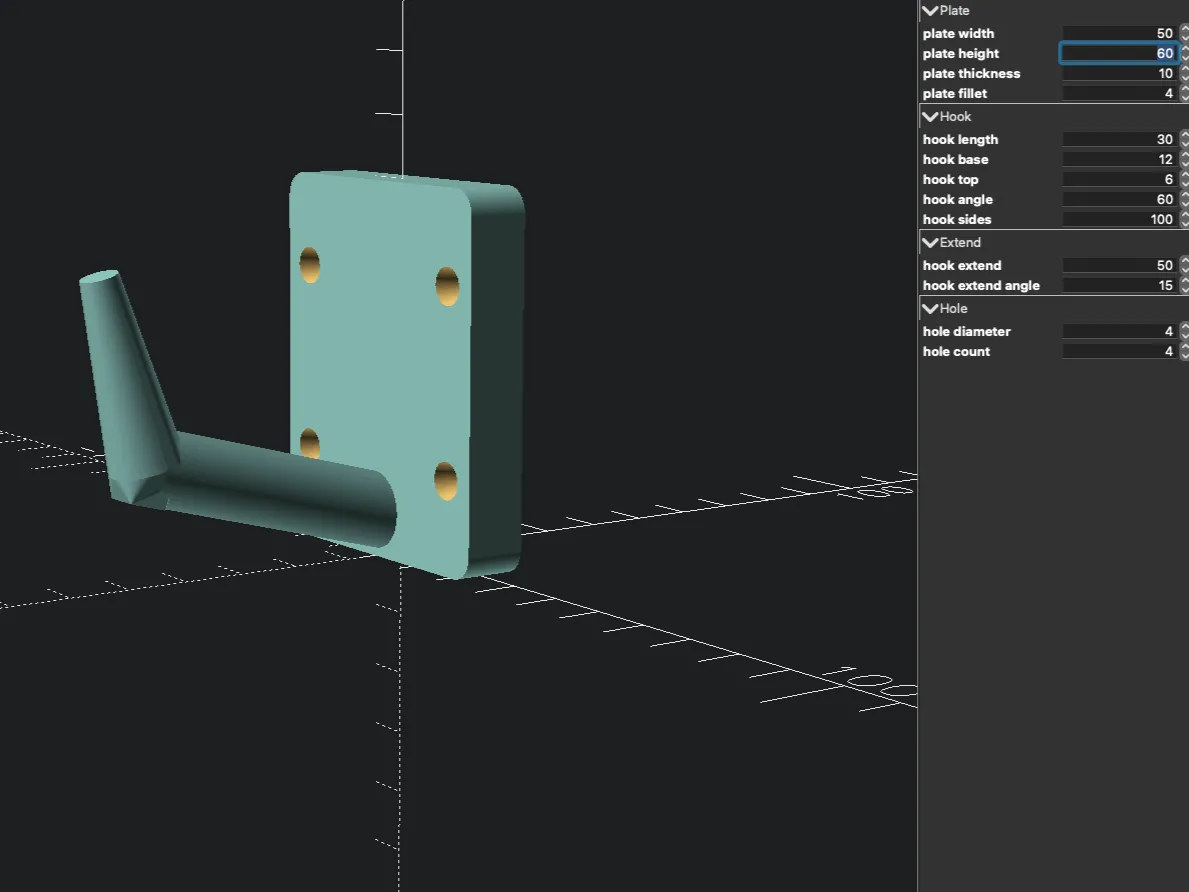Click the upper-left screw hole on the plate
This screenshot has width=1189, height=892.
pyautogui.click(x=310, y=265)
